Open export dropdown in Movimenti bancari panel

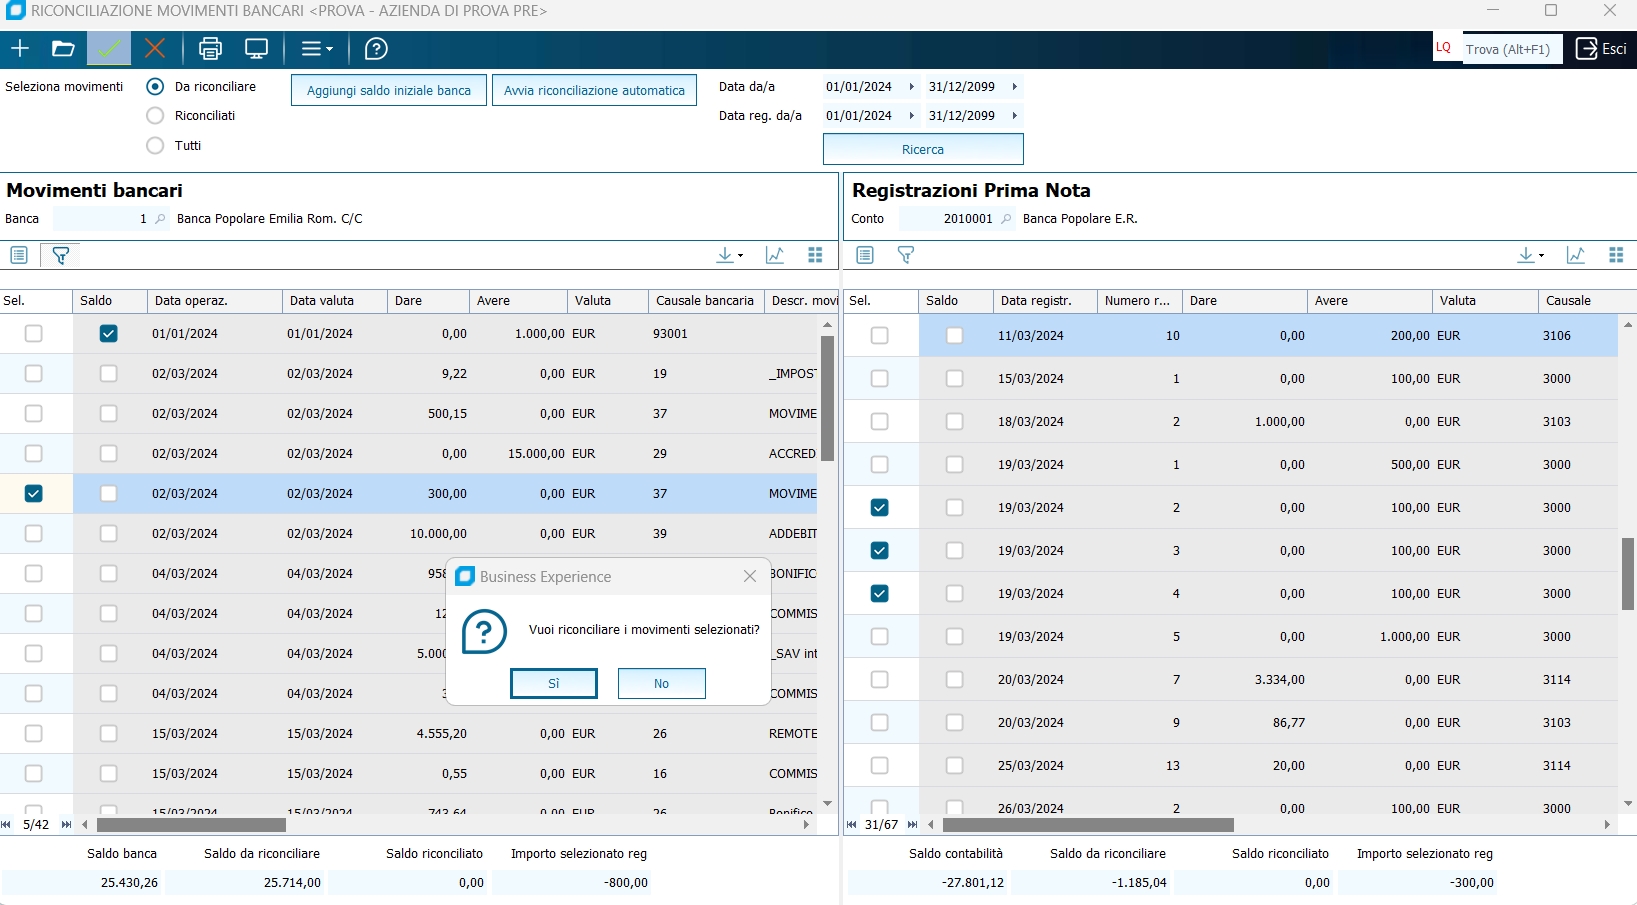(730, 256)
